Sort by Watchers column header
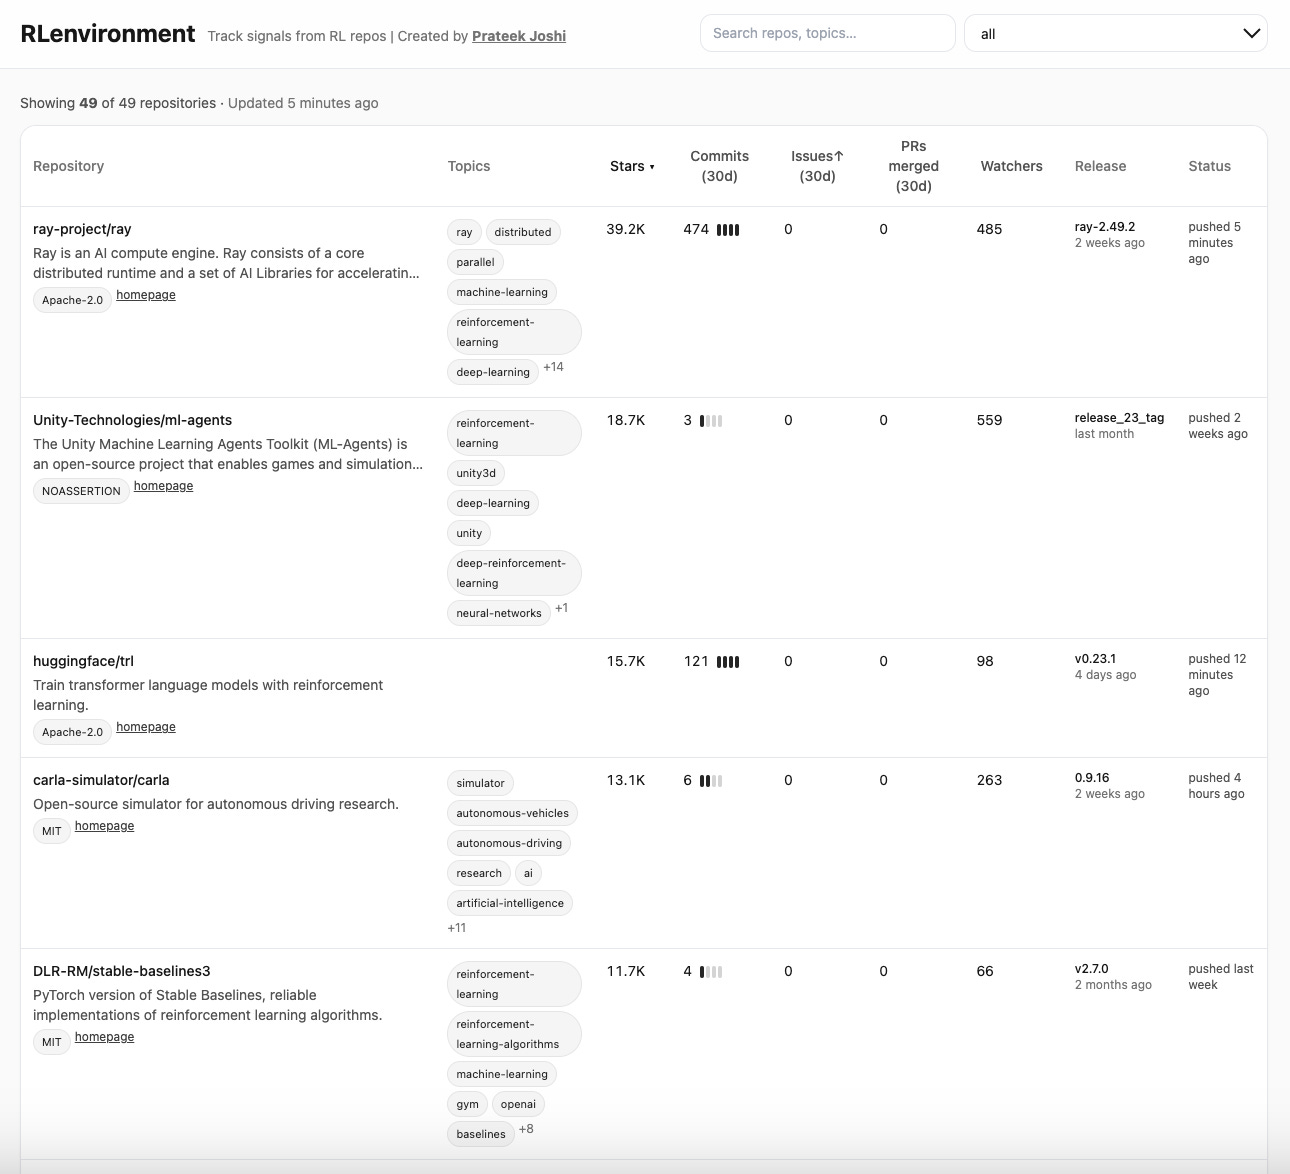Viewport: 1290px width, 1174px height. tap(1011, 166)
